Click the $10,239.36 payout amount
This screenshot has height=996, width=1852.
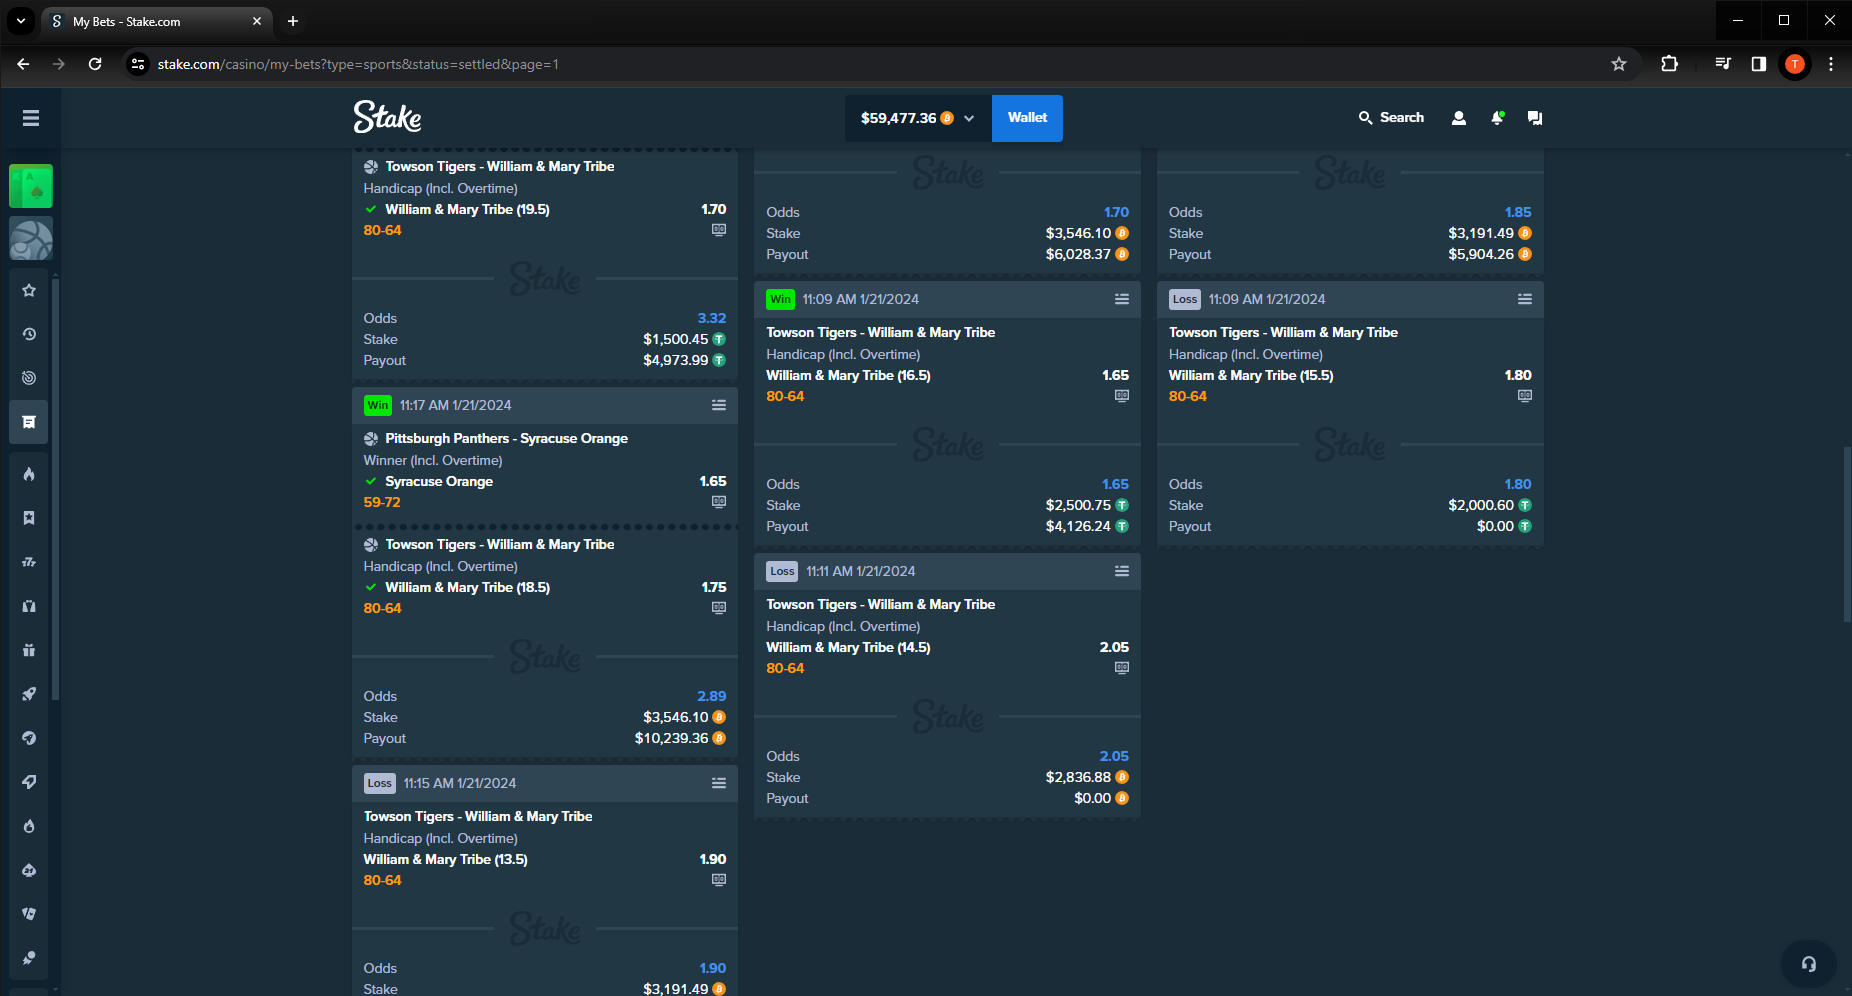click(671, 738)
